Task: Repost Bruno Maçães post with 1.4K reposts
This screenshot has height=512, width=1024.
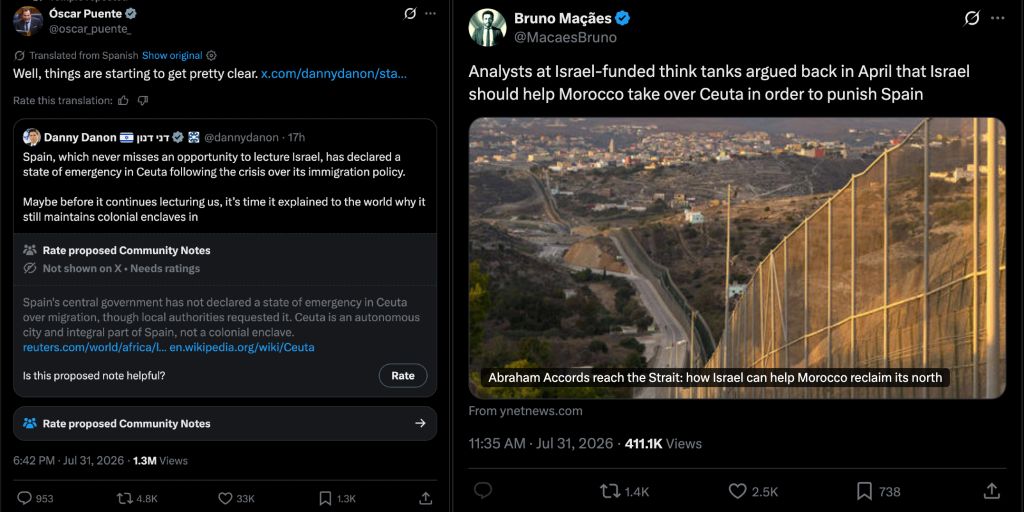Action: click(609, 491)
